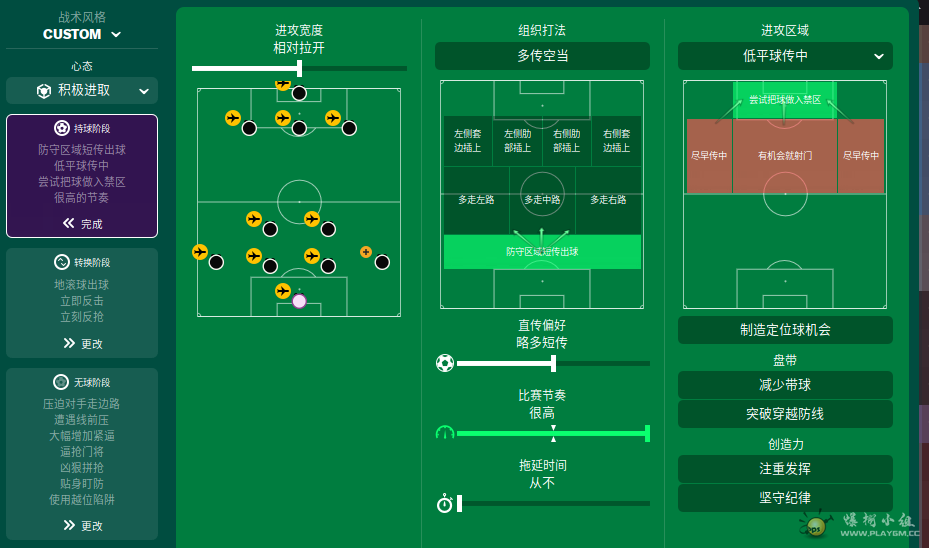
Task: Open the 战术风格 CUSTOM dropdown
Action: (x=82, y=34)
